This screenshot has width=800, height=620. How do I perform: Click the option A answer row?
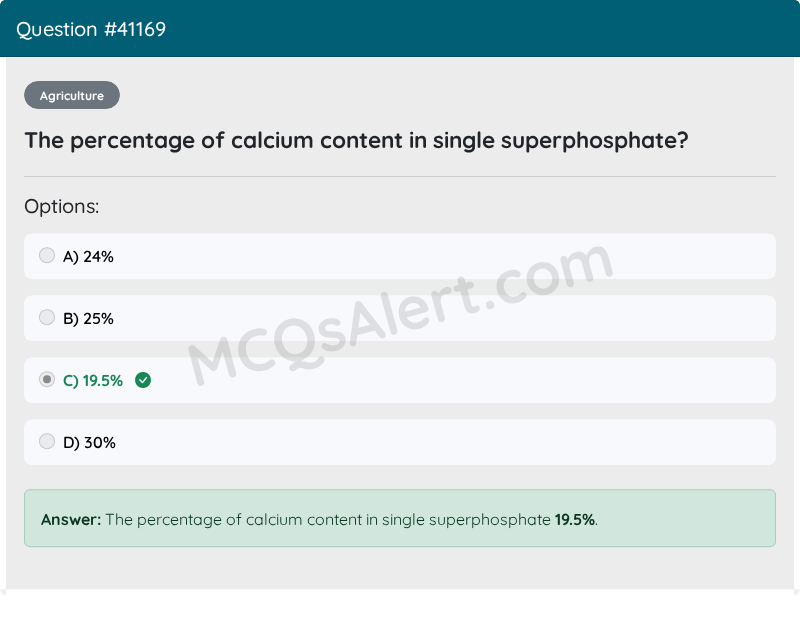tap(400, 255)
